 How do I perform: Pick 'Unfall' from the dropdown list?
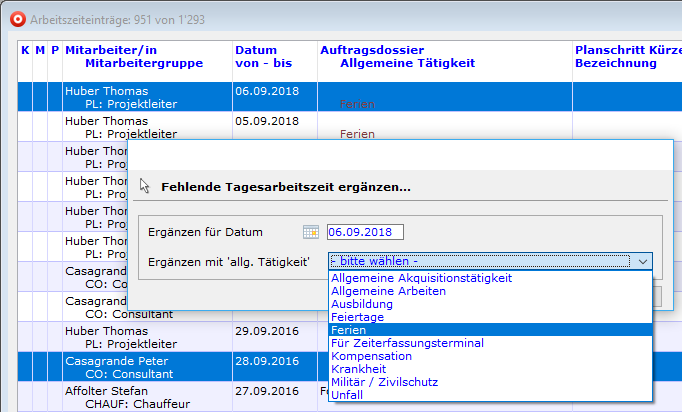tap(347, 395)
